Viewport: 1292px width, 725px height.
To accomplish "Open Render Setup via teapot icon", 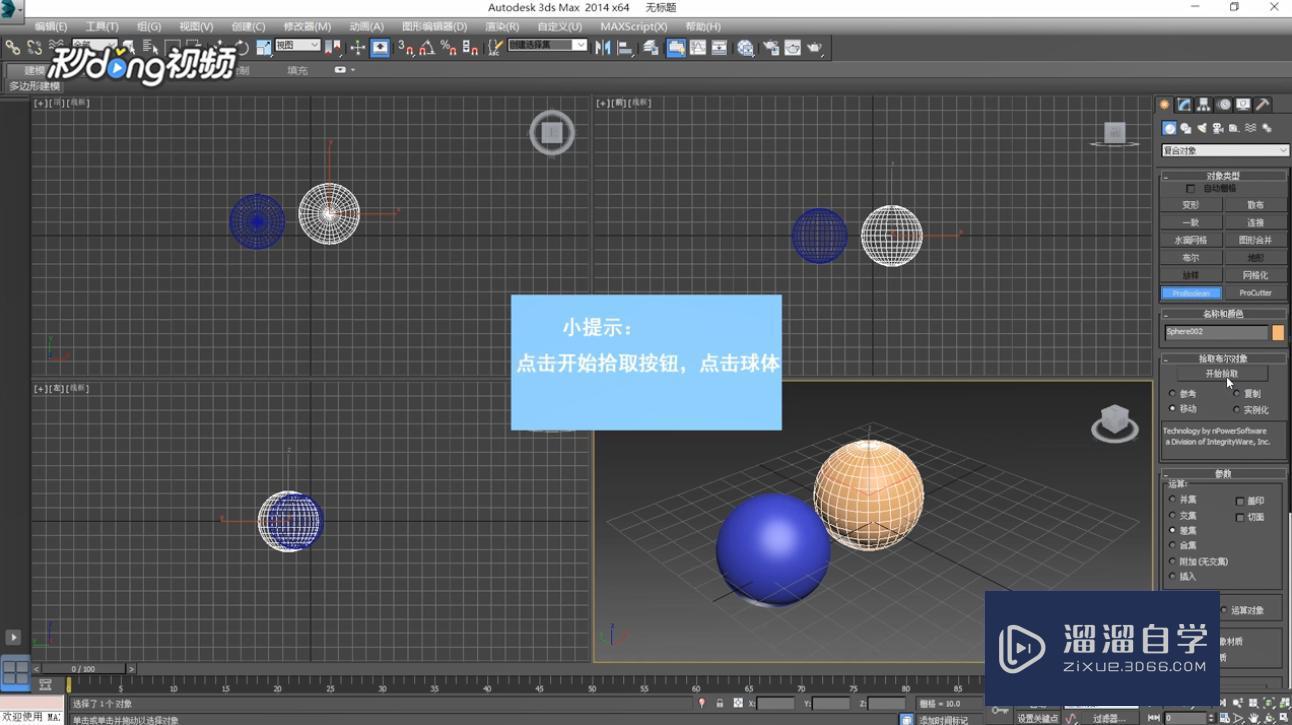I will [772, 47].
